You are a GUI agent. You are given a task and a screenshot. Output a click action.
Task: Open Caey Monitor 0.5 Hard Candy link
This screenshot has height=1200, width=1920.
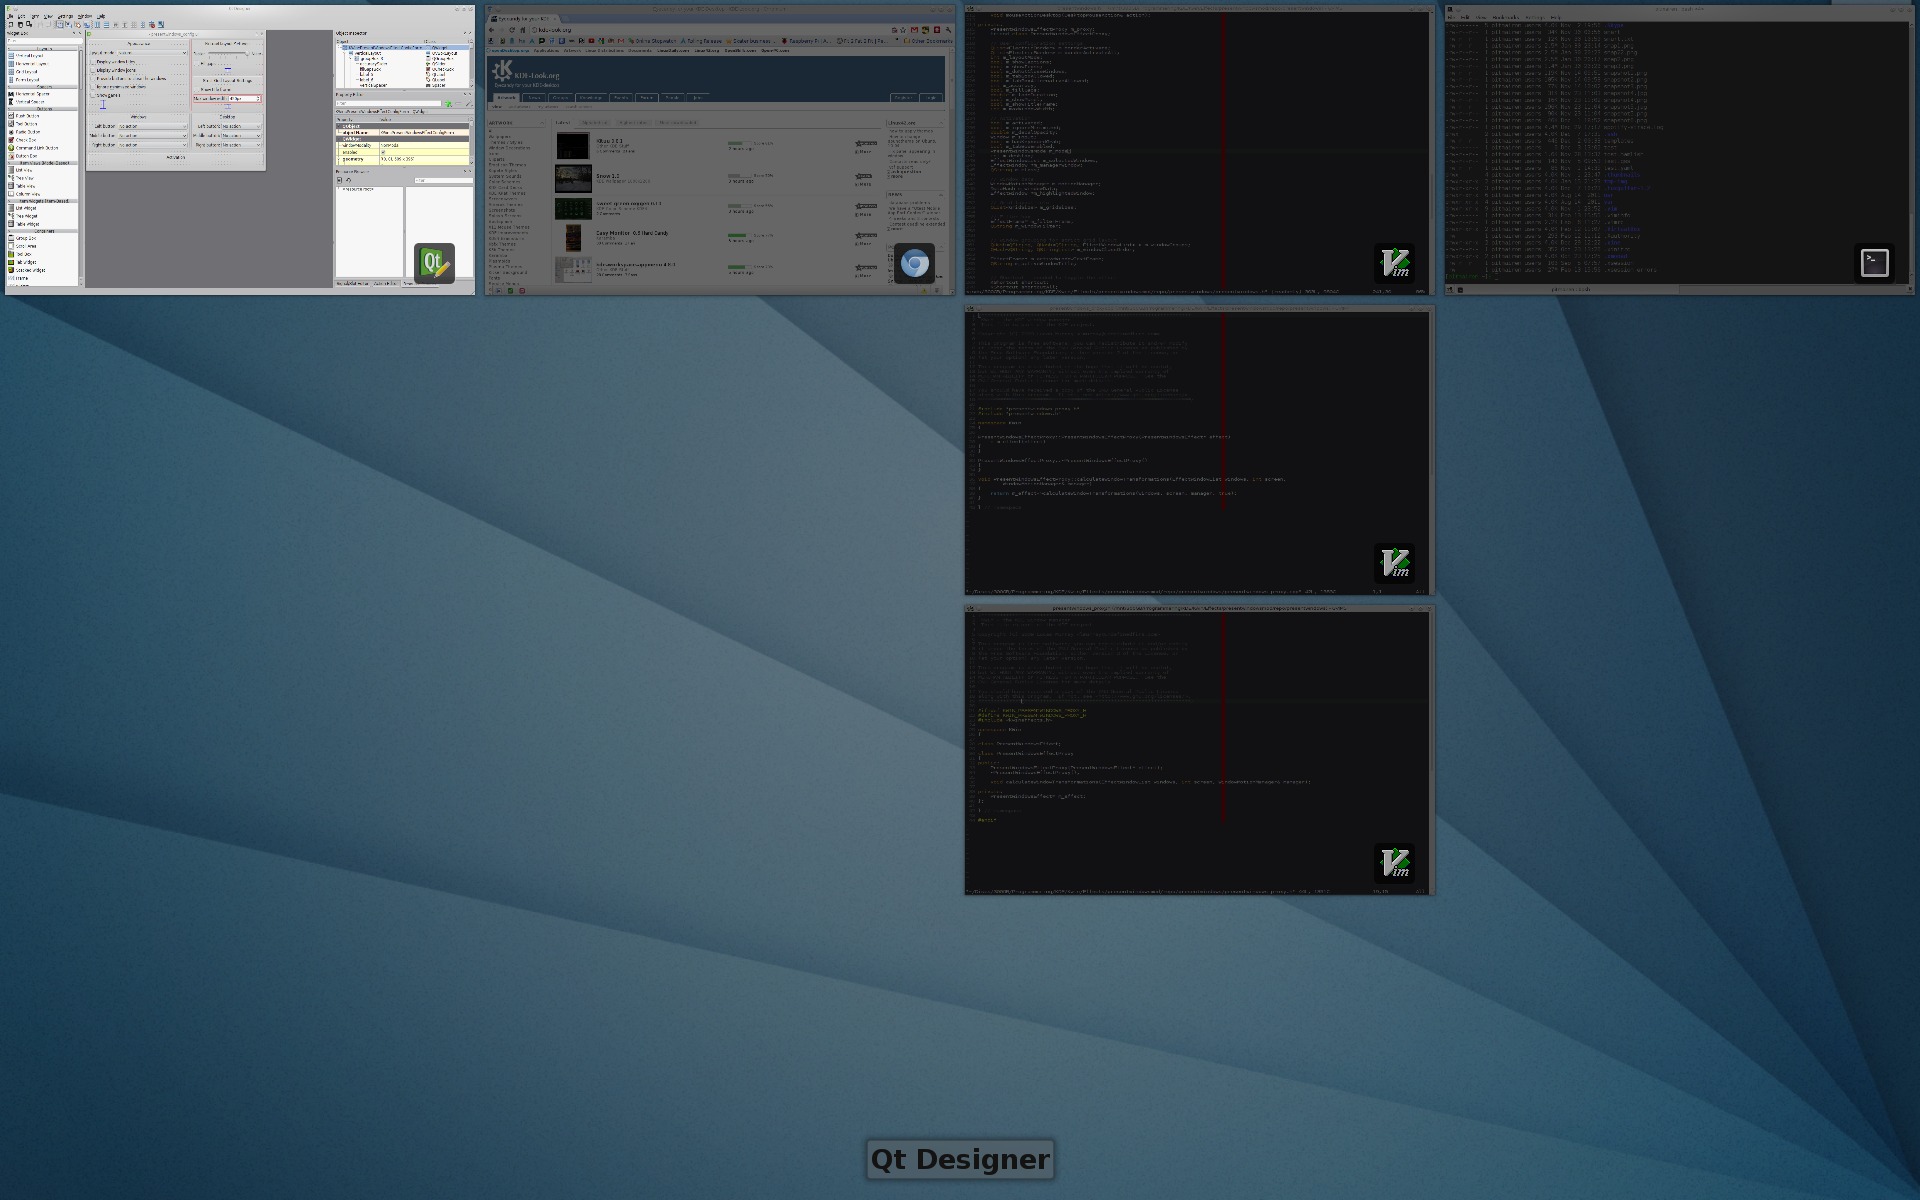[632, 233]
